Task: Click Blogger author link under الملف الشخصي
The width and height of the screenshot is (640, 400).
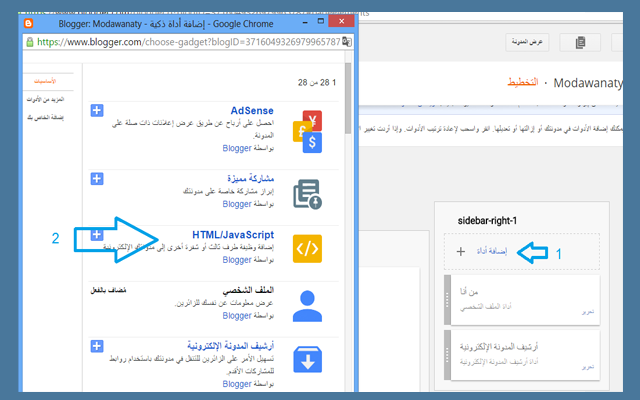Action: 237,316
